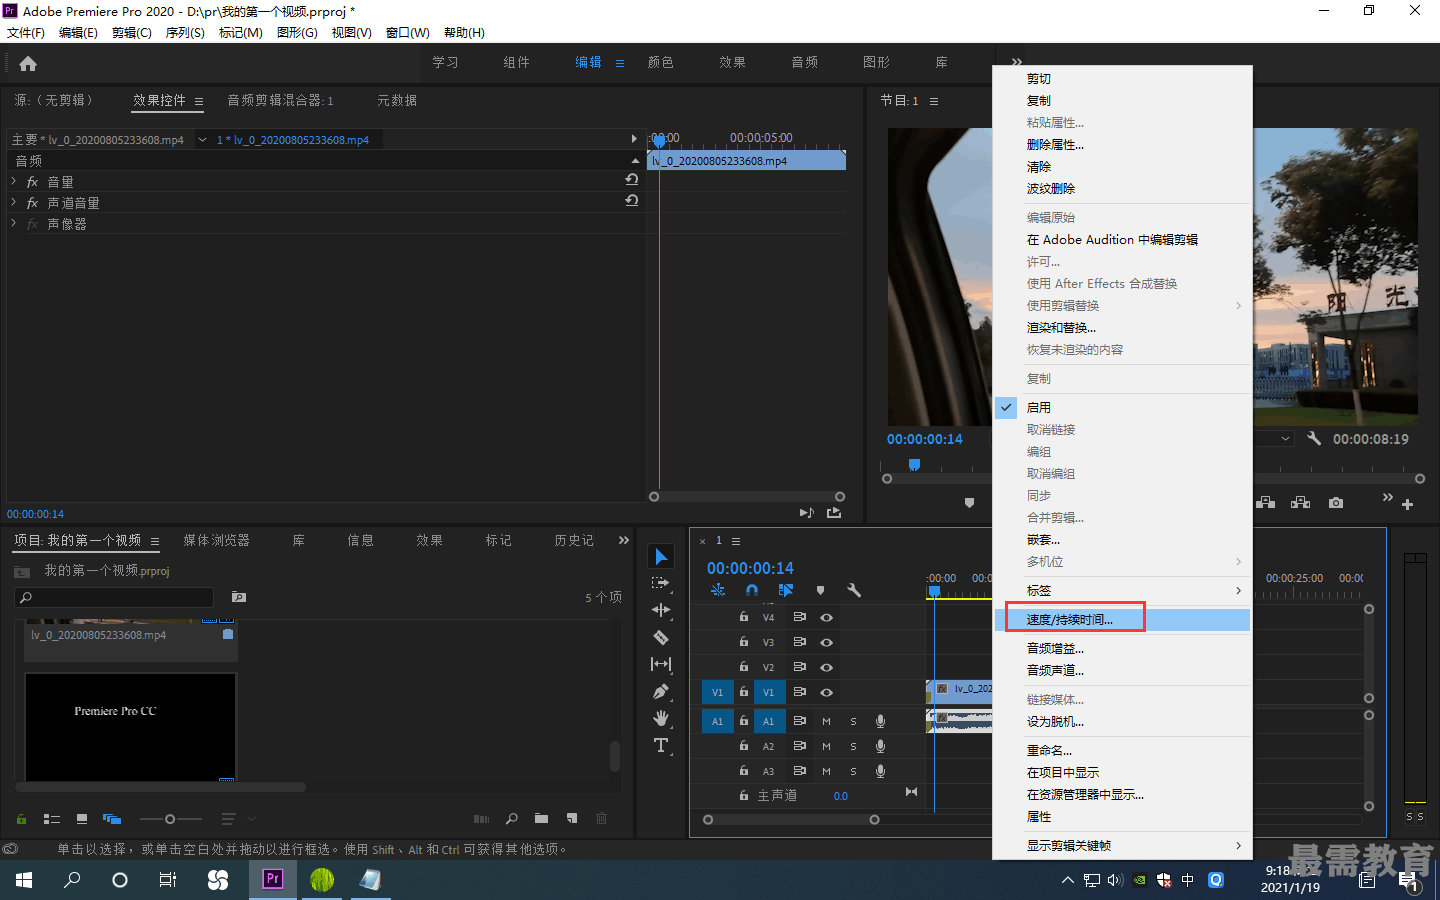Image resolution: width=1440 pixels, height=900 pixels.
Task: Toggle insert sequences as nests option
Action: [x=718, y=590]
